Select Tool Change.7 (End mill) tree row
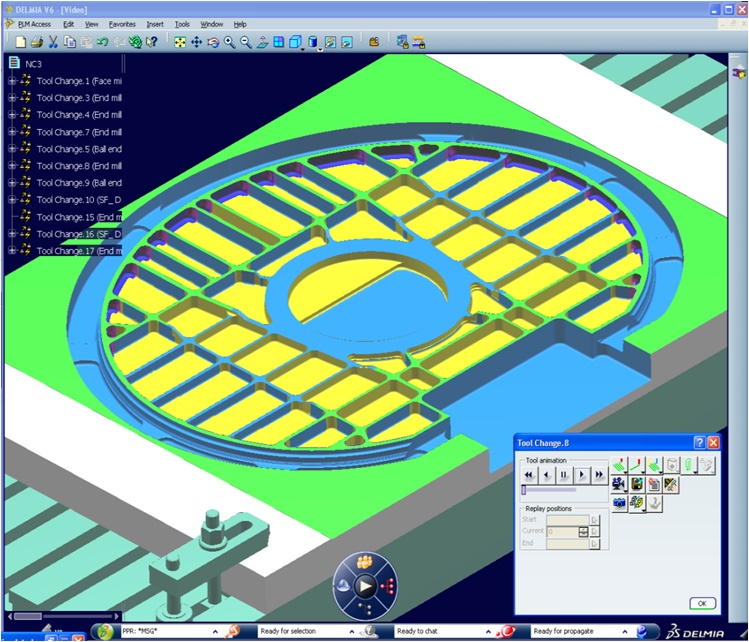The image size is (749, 642). pyautogui.click(x=79, y=132)
